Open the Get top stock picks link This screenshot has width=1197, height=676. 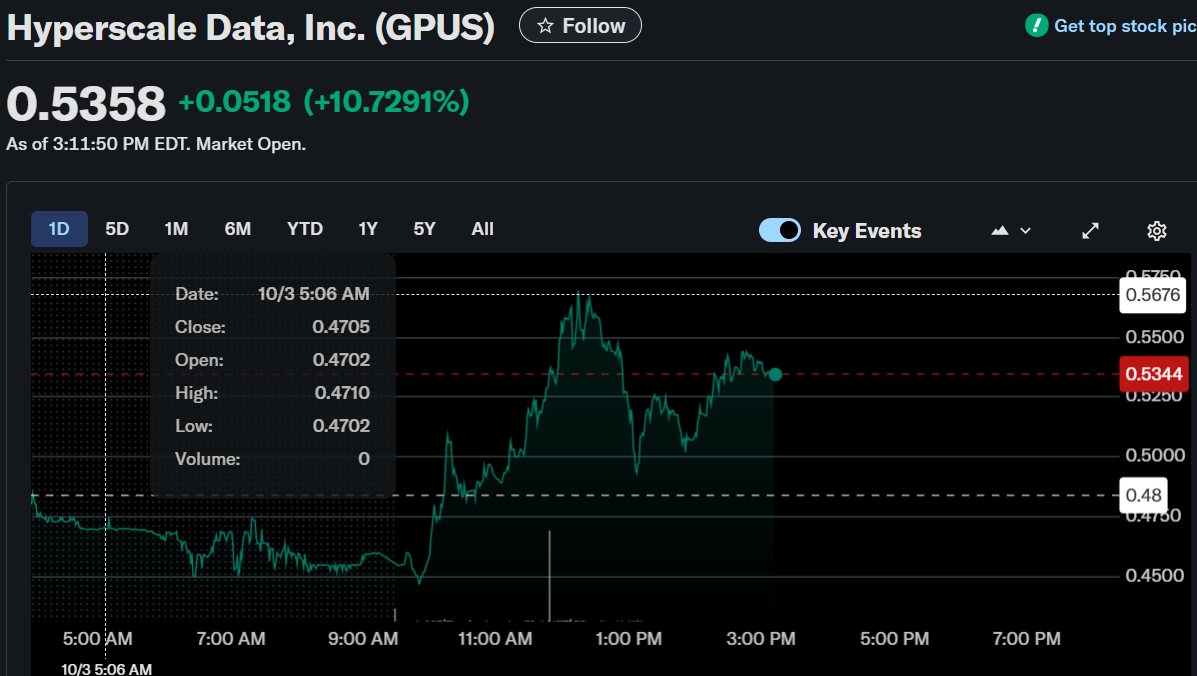pyautogui.click(x=1124, y=26)
